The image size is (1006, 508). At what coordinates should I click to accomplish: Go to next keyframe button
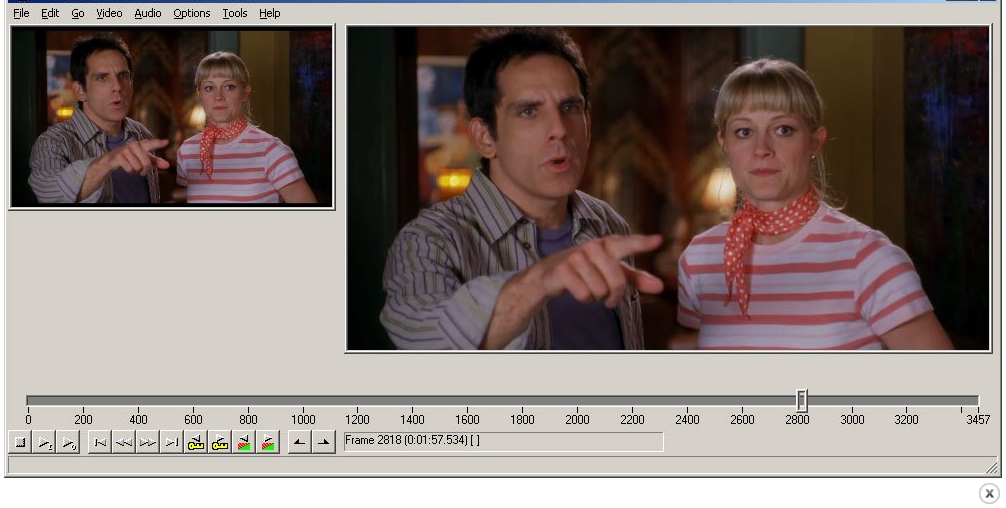[x=219, y=442]
